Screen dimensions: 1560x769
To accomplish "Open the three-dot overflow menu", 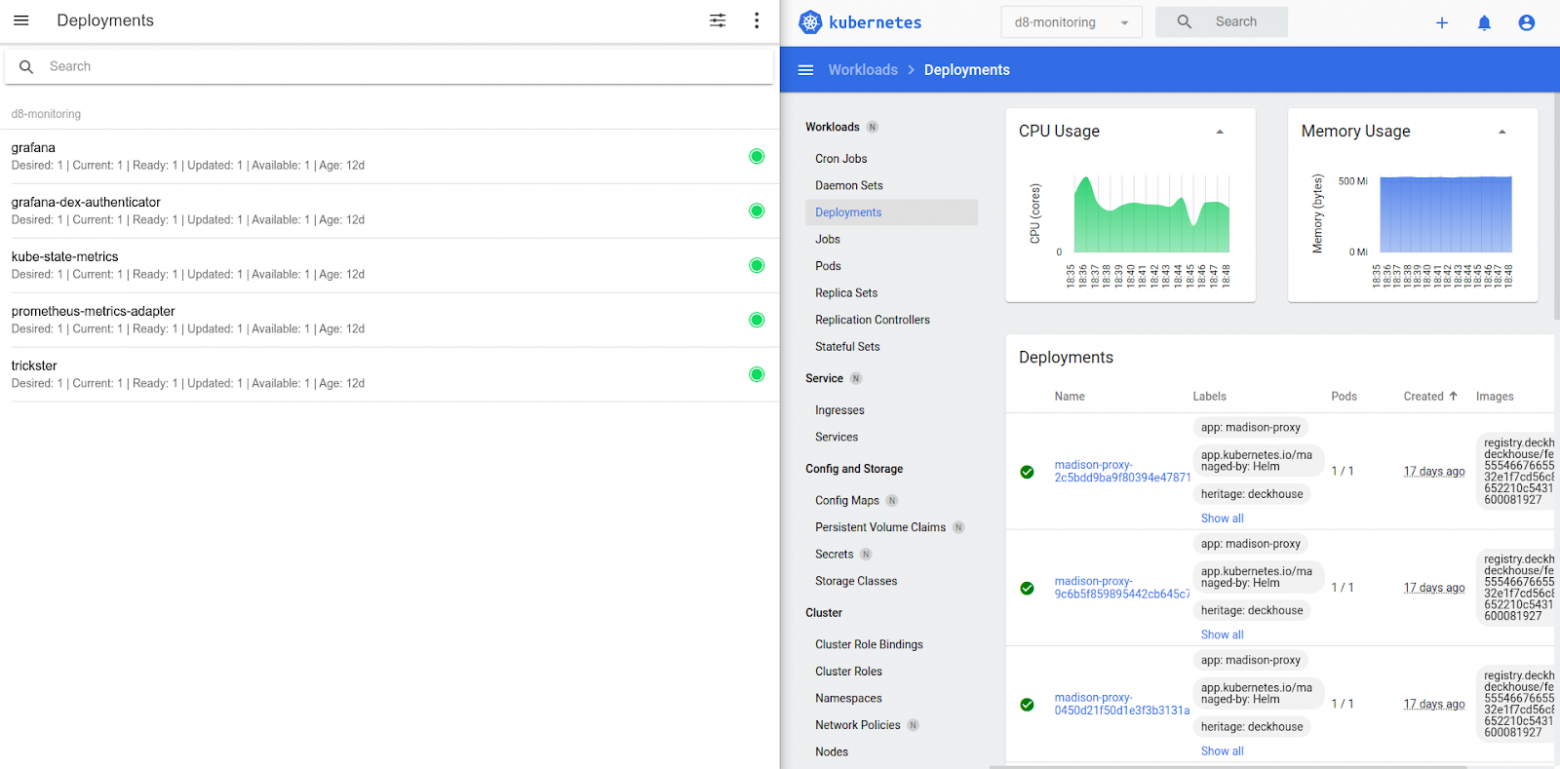I will (x=756, y=21).
